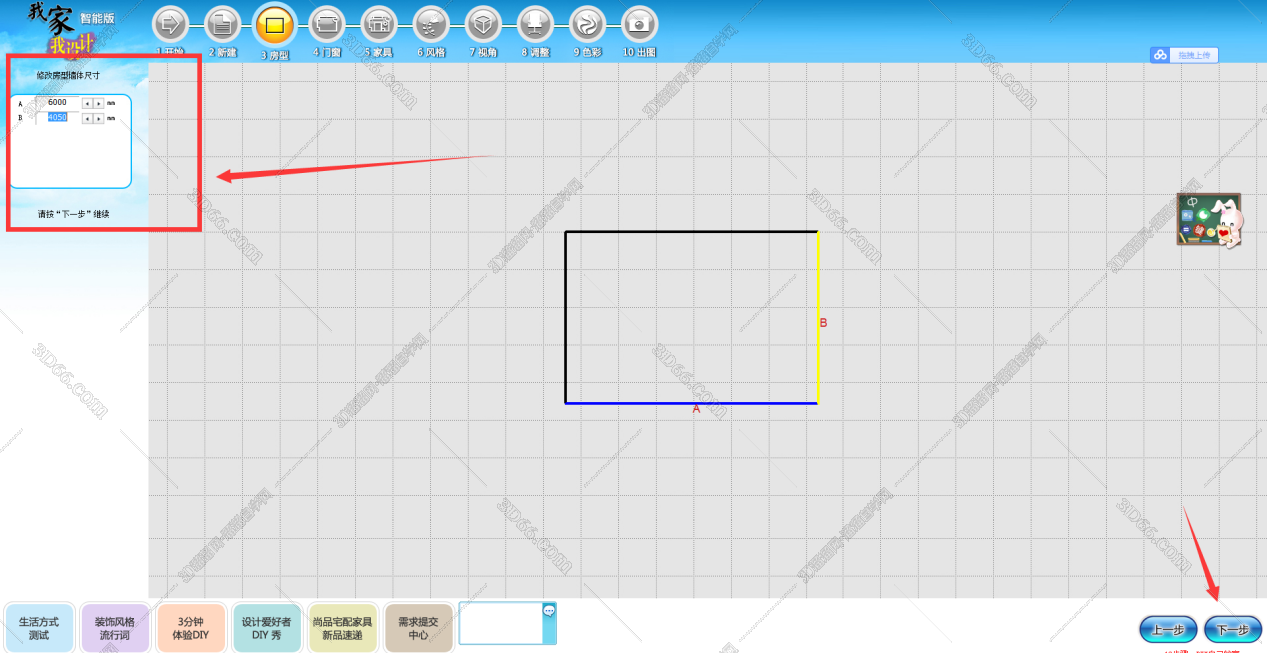
Task: Increase wall A length with right arrow
Action: pyautogui.click(x=98, y=103)
